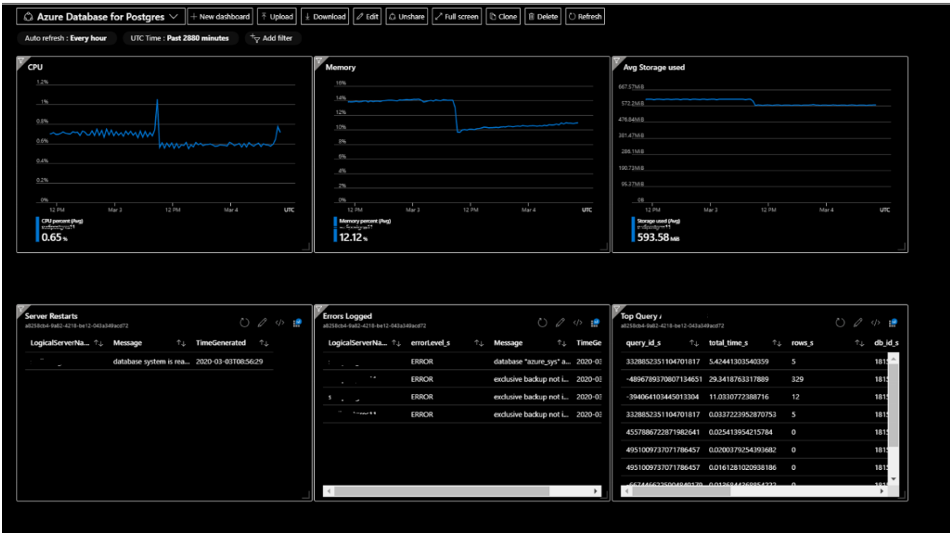Sort Server Restarts by LogicalServerNa... column arrows
The height and width of the screenshot is (534, 950).
point(98,343)
